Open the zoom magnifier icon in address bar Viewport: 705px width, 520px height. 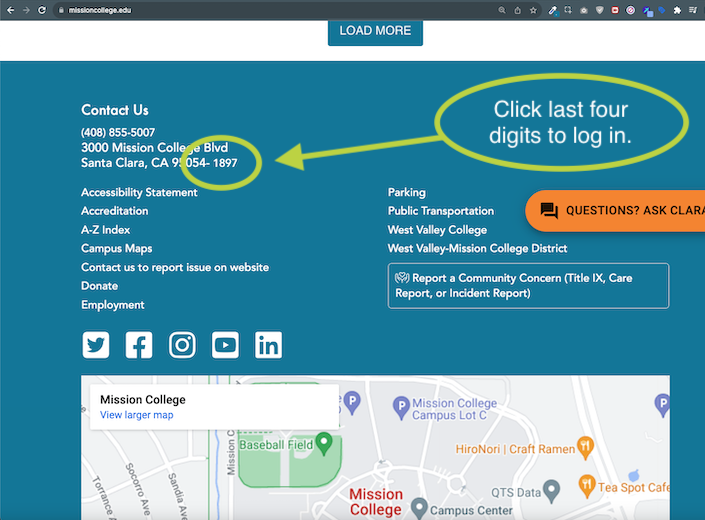click(502, 10)
